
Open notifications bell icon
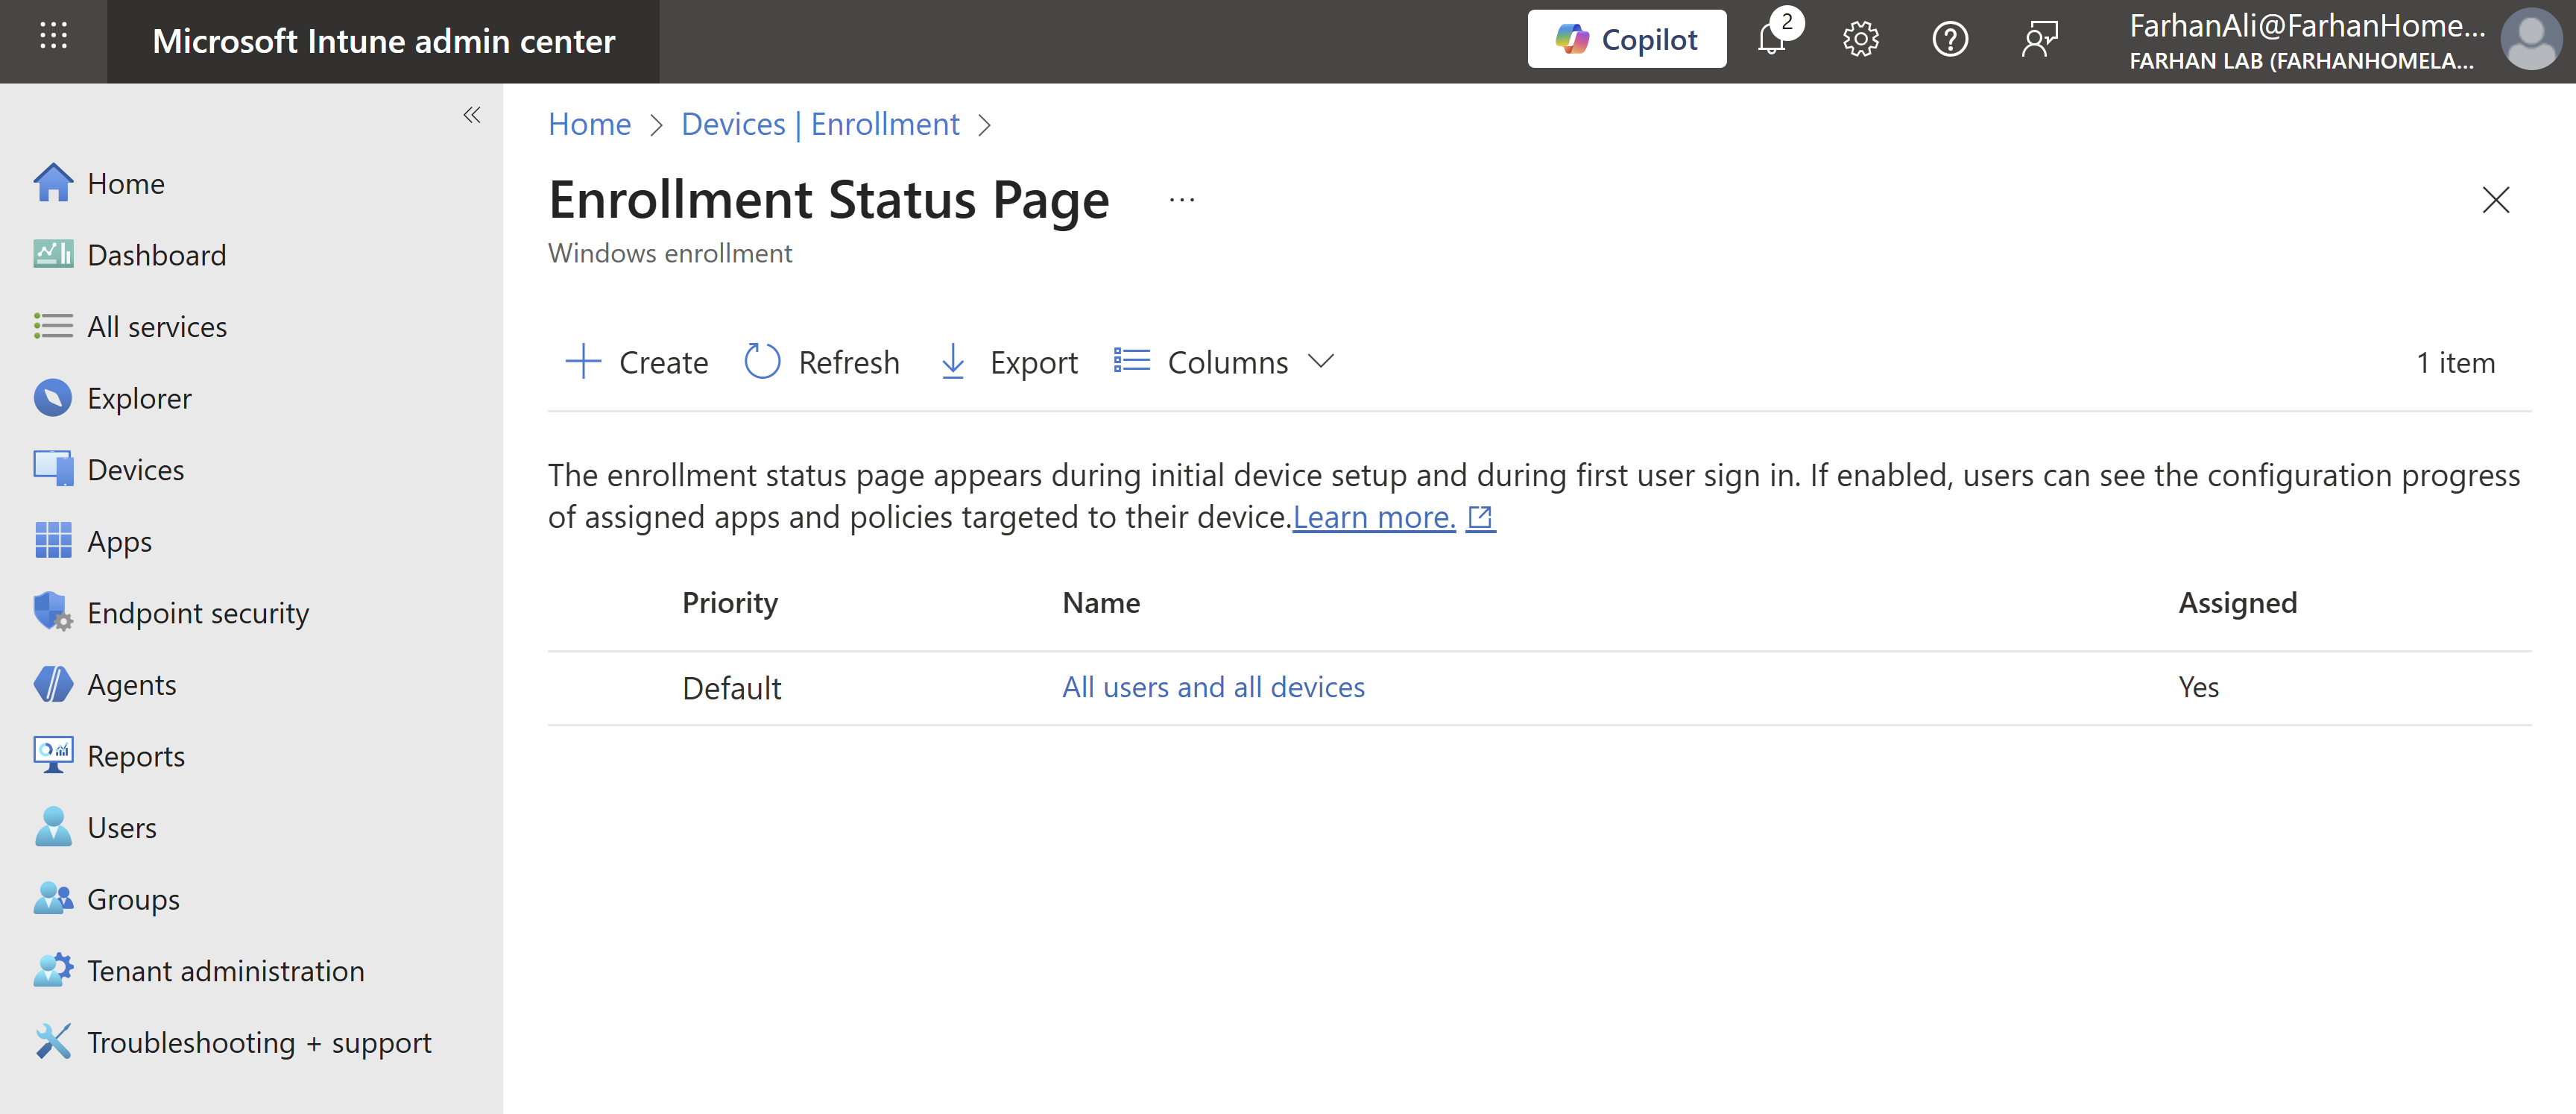1771,40
